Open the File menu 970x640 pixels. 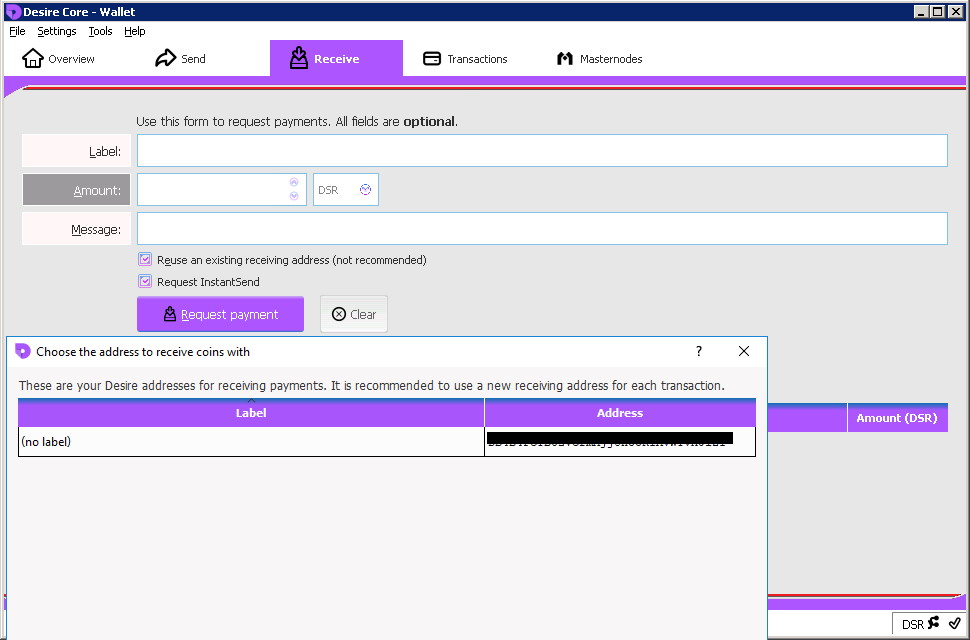point(17,31)
